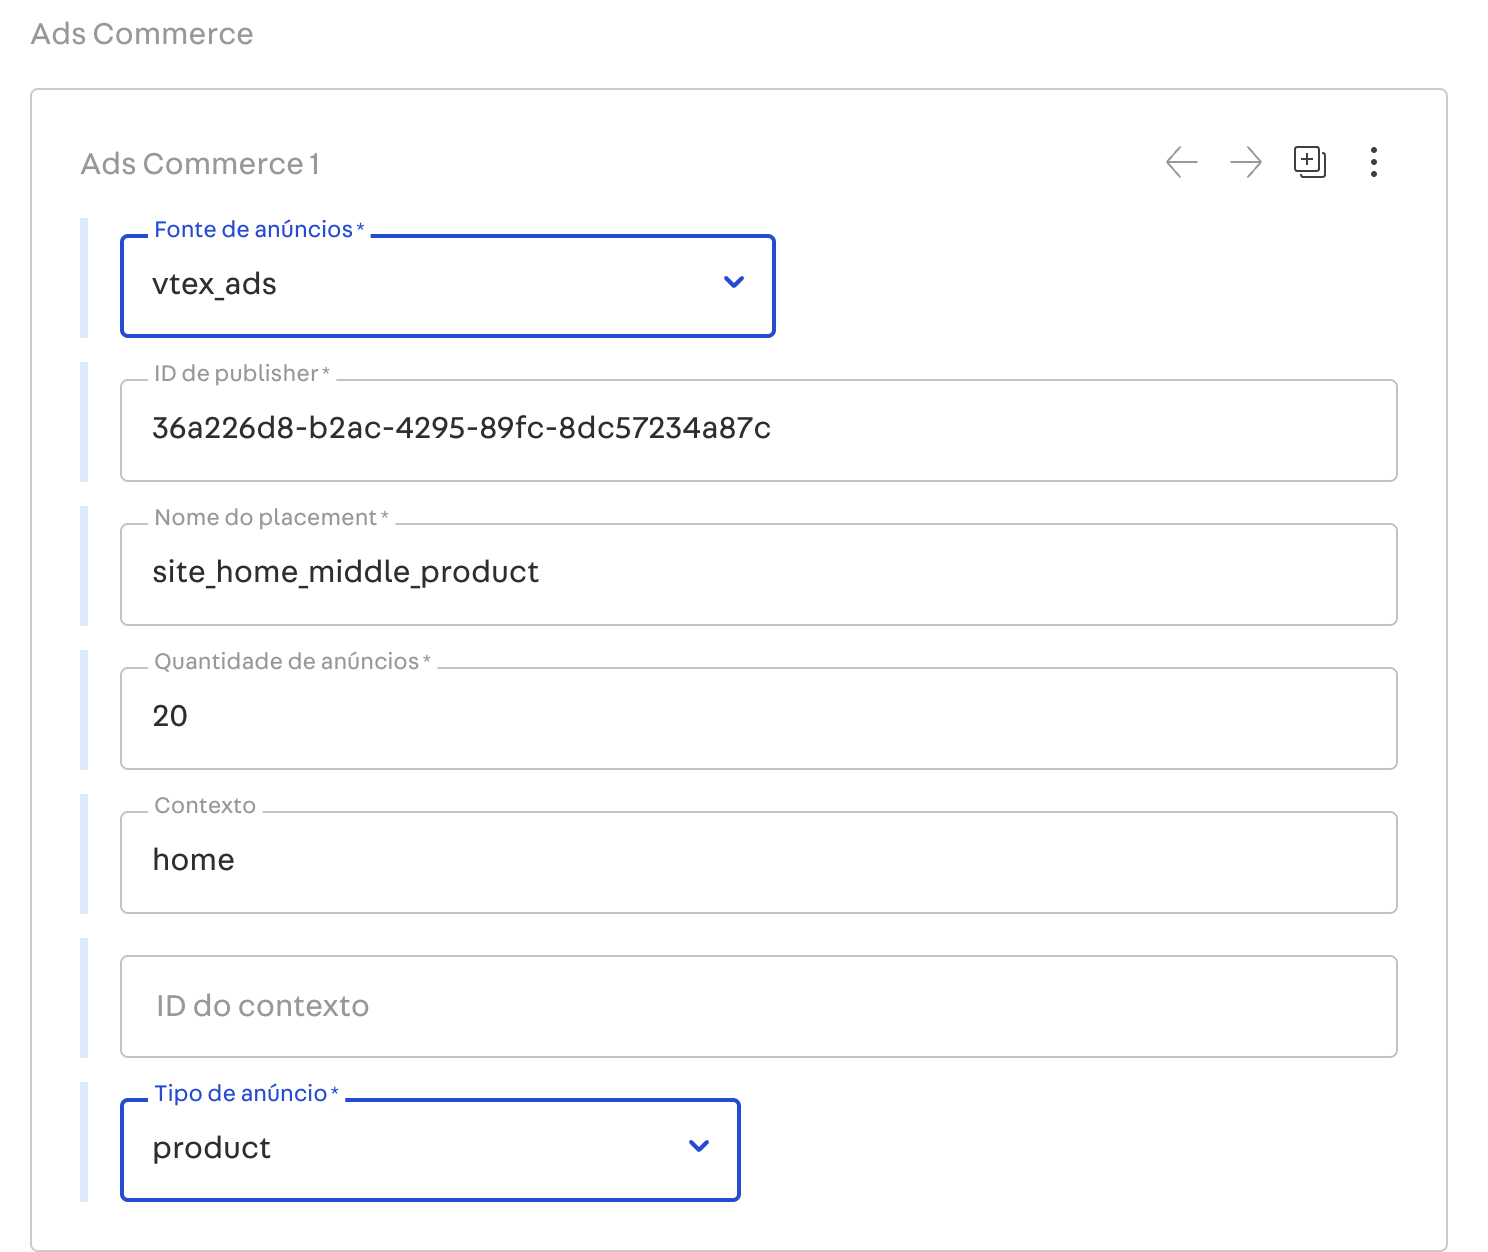Image resolution: width=1488 pixels, height=1252 pixels.
Task: Edit the Quantidade de anúncios value 20
Action: [x=758, y=718]
